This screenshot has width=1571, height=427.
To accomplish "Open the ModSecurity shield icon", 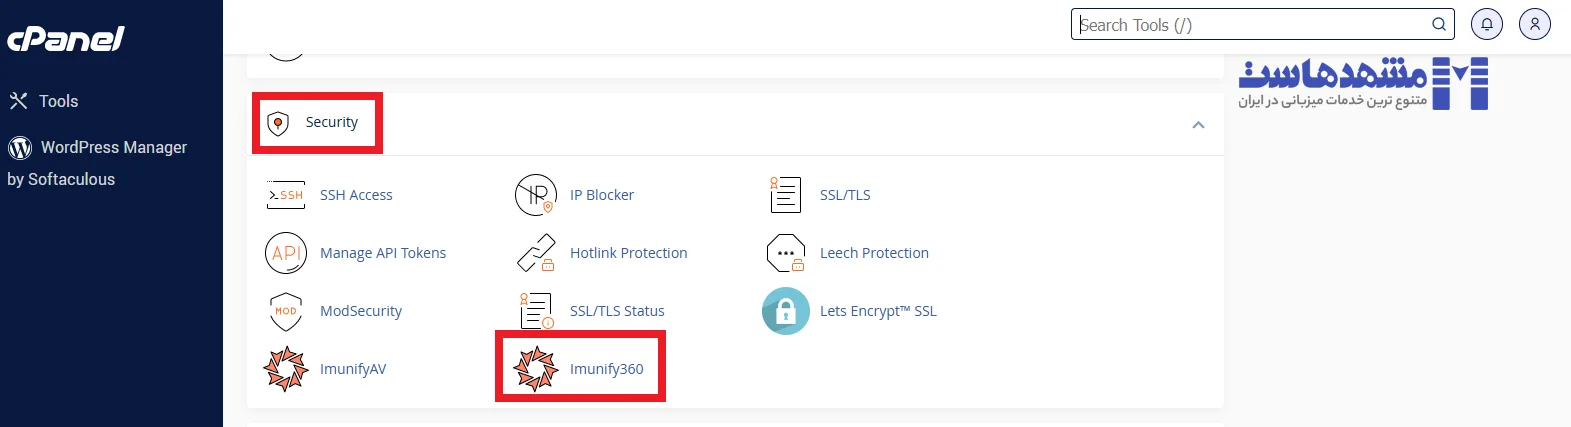I will 286,311.
